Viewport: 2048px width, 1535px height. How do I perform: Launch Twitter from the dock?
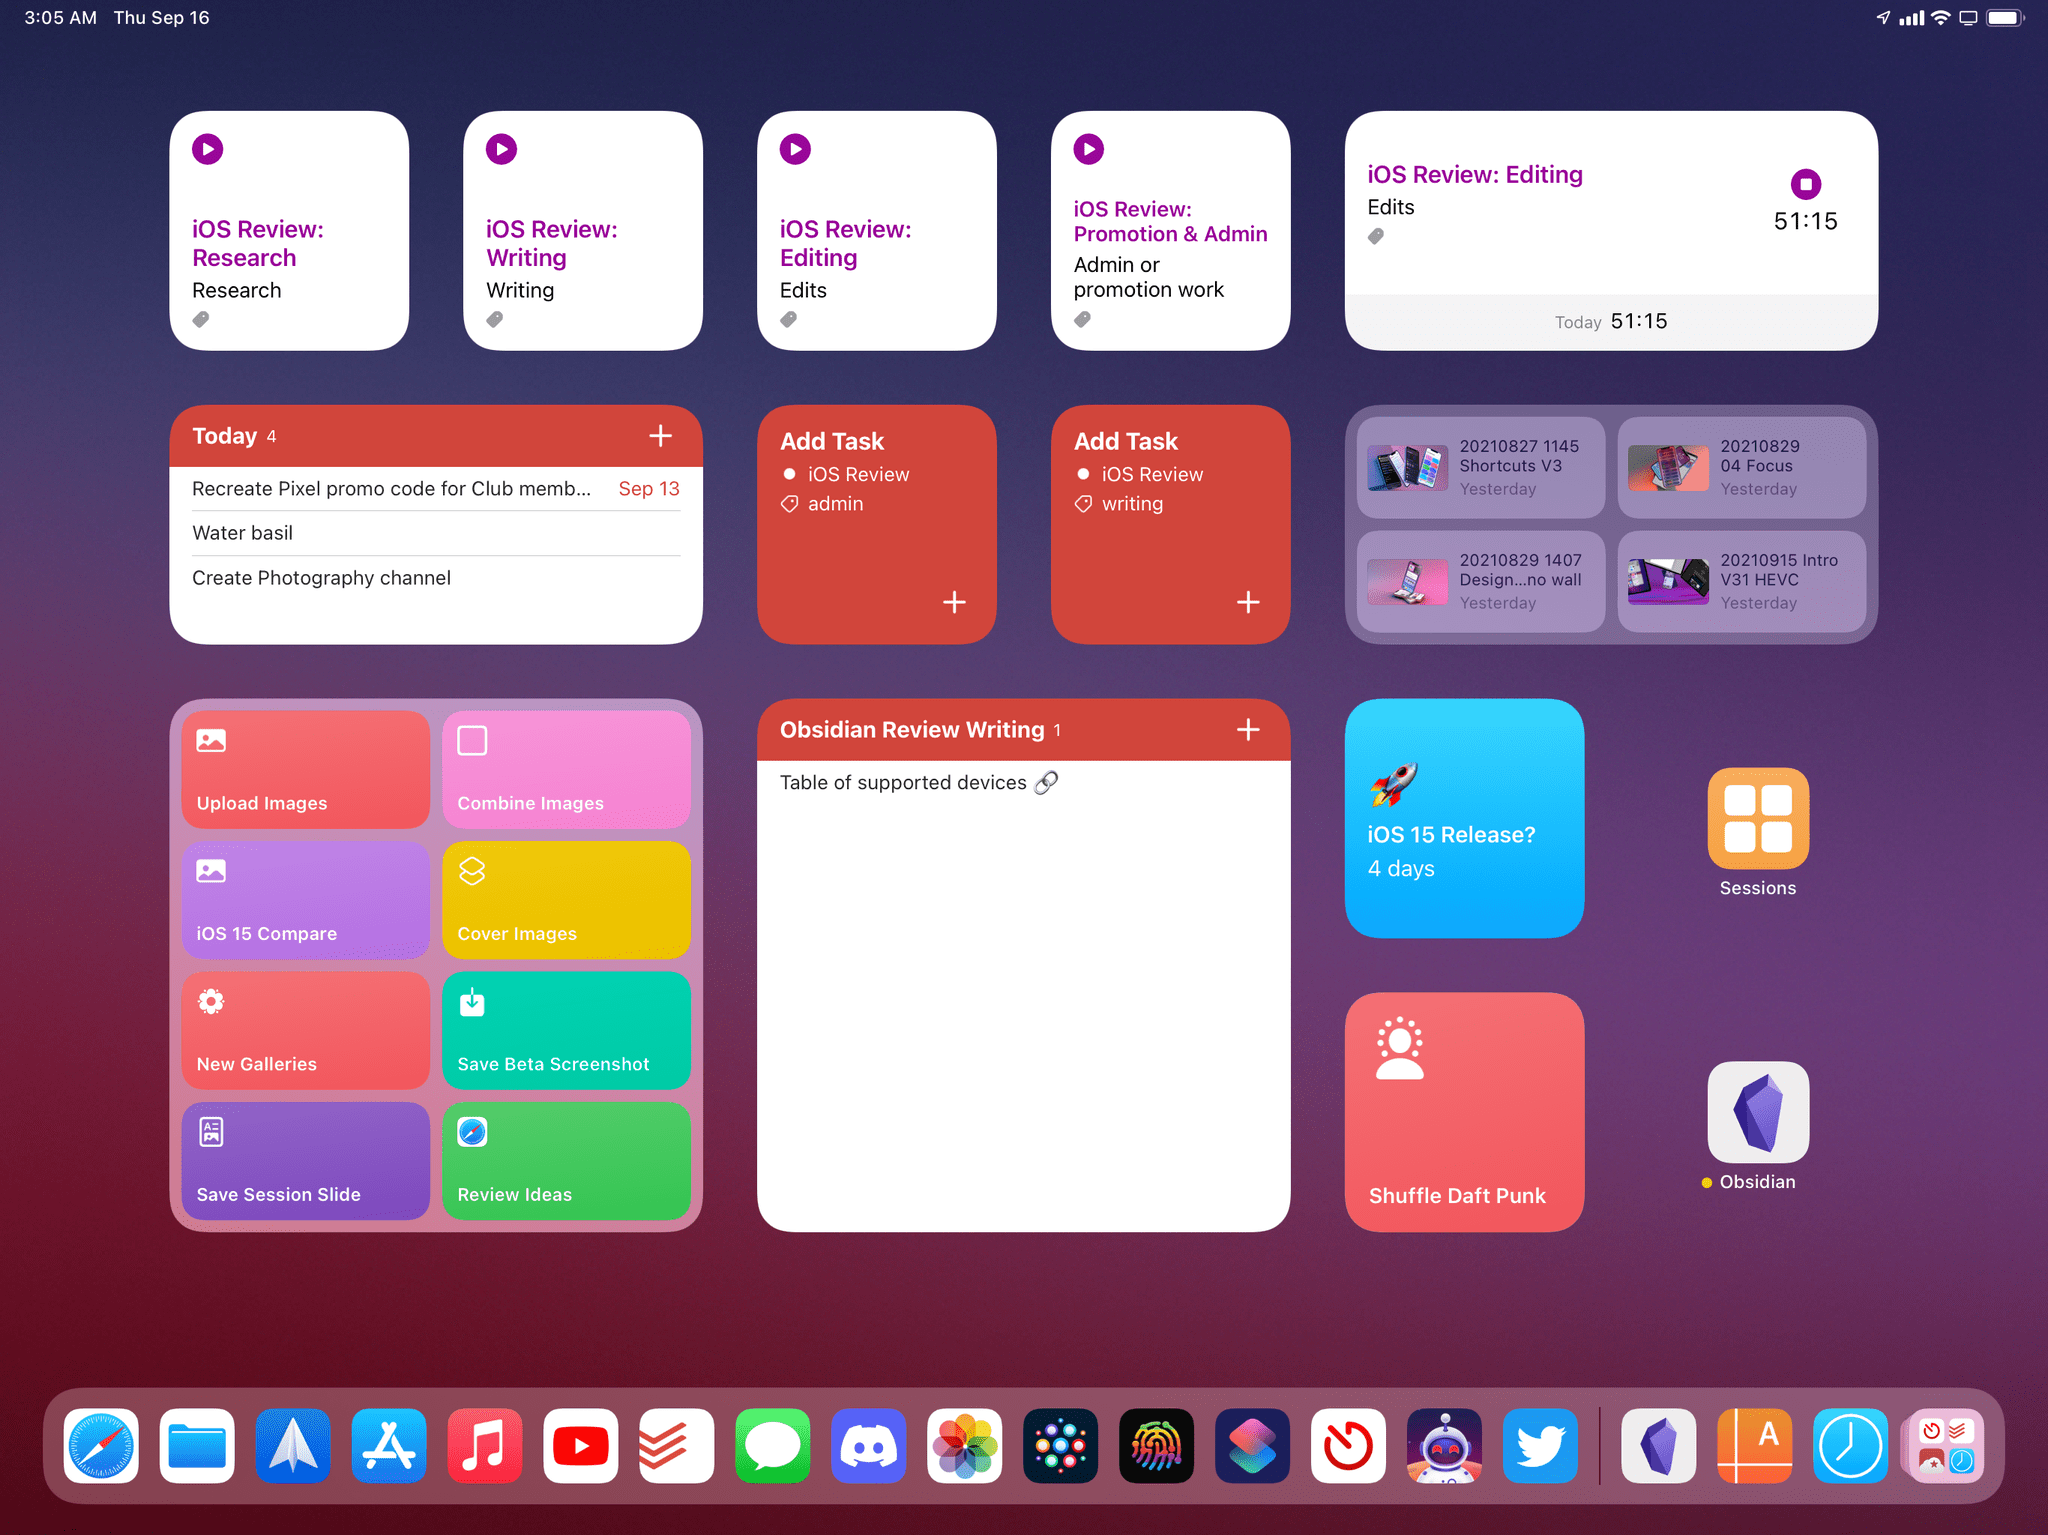click(1541, 1445)
